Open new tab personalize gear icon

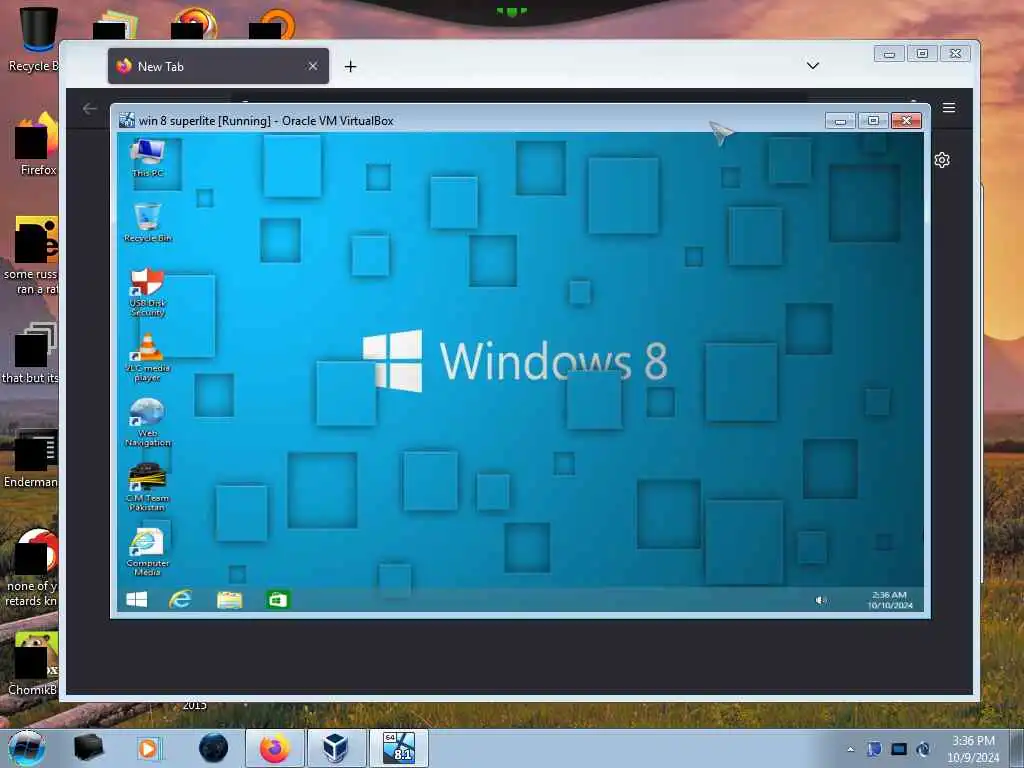(x=942, y=160)
